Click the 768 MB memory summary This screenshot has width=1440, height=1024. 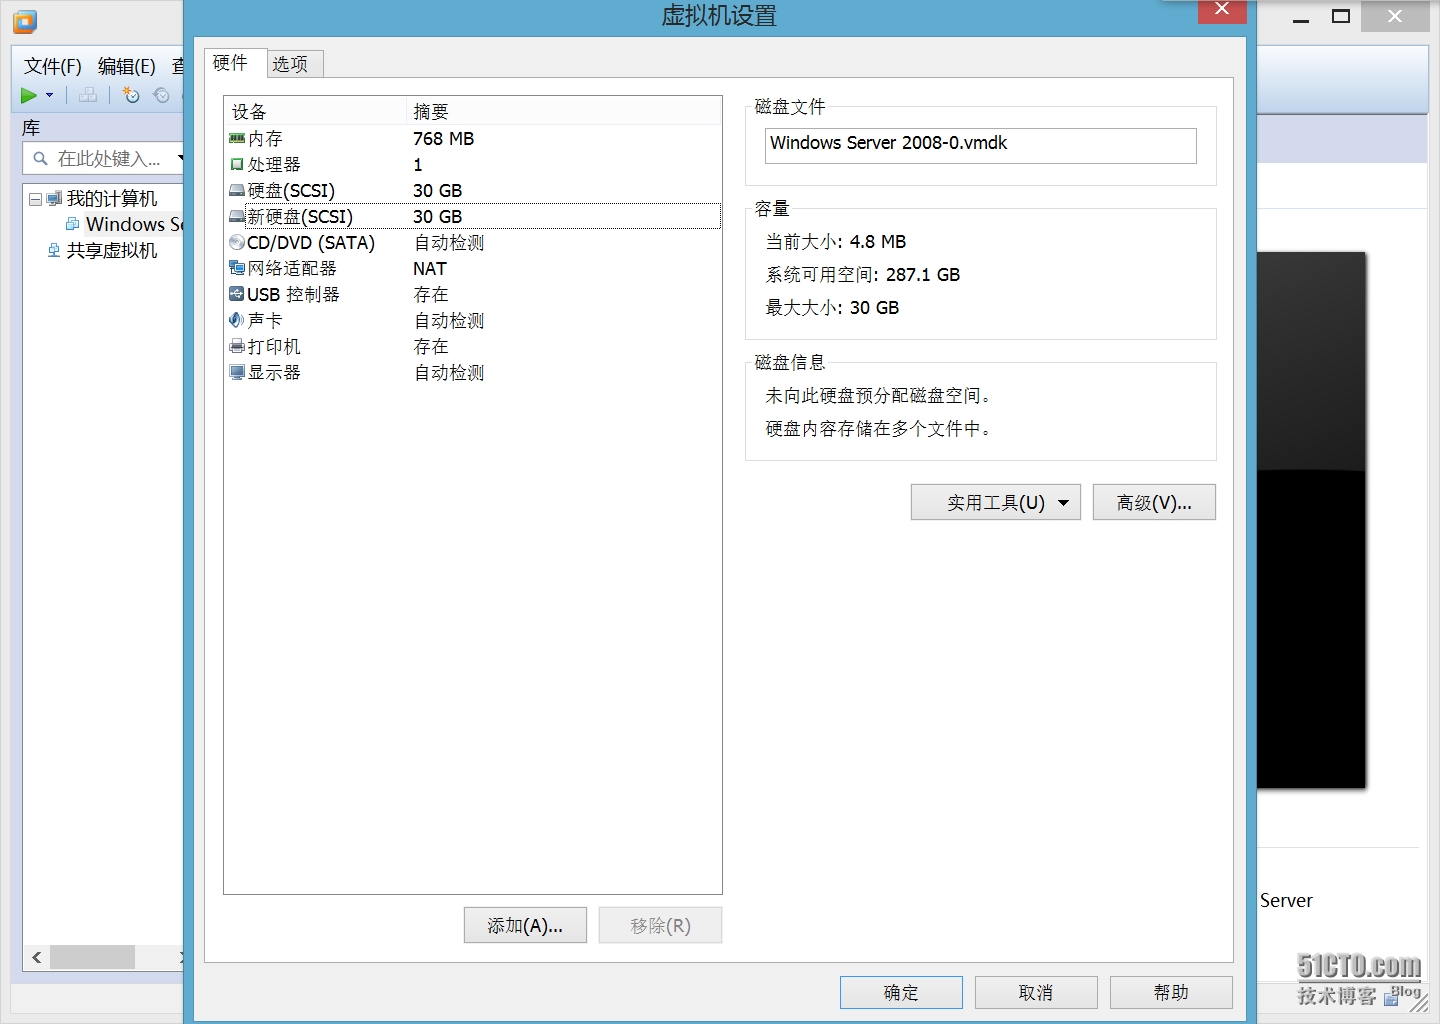tap(444, 138)
